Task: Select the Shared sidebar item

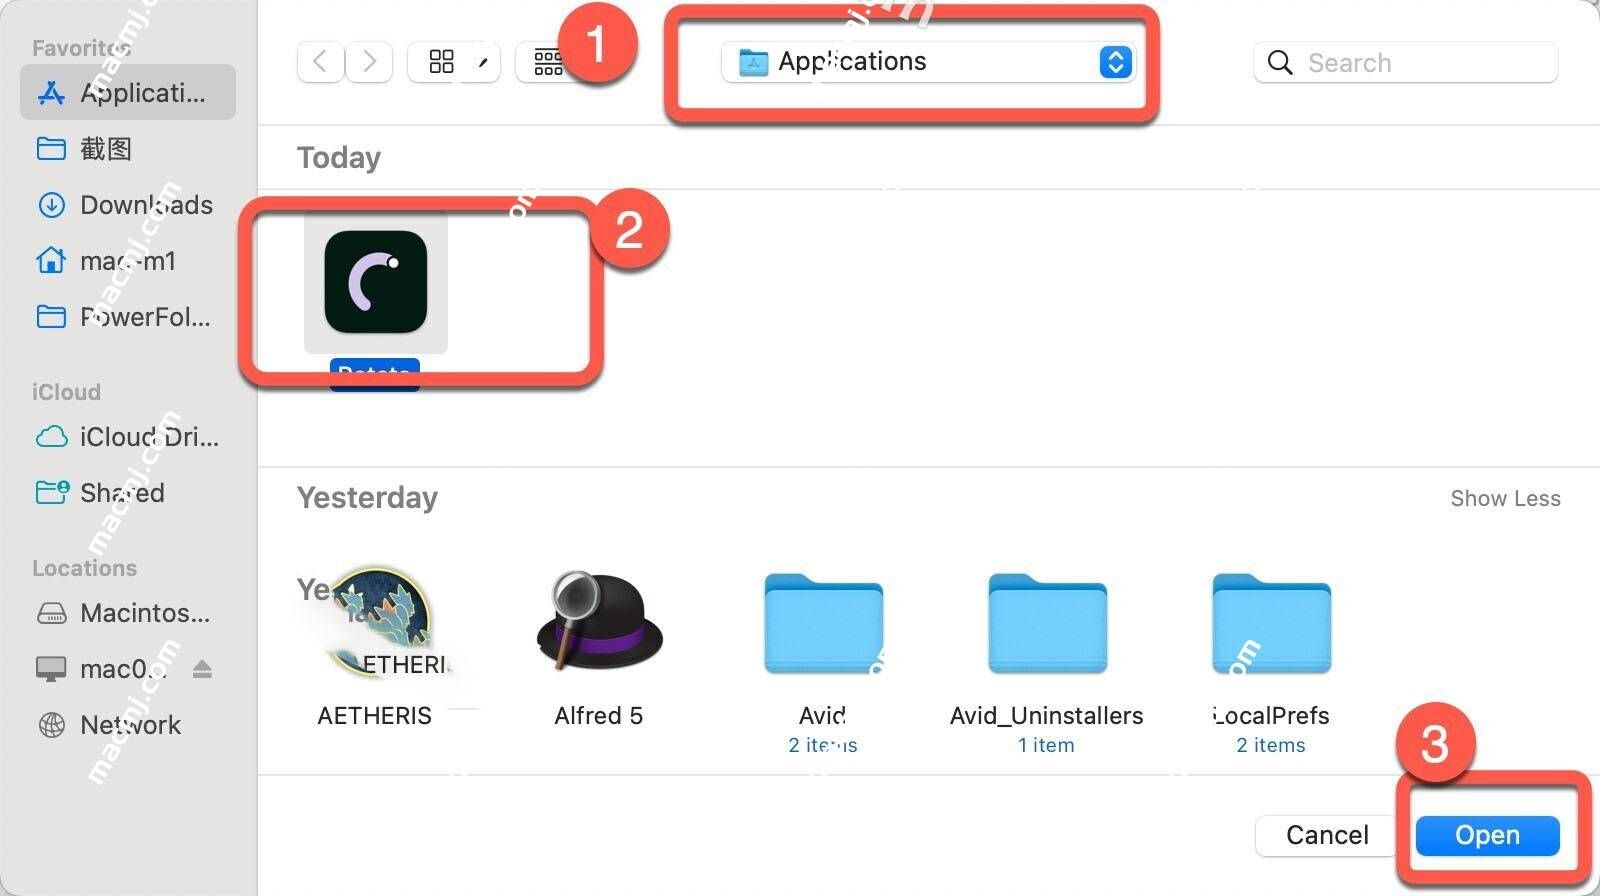Action: click(128, 493)
